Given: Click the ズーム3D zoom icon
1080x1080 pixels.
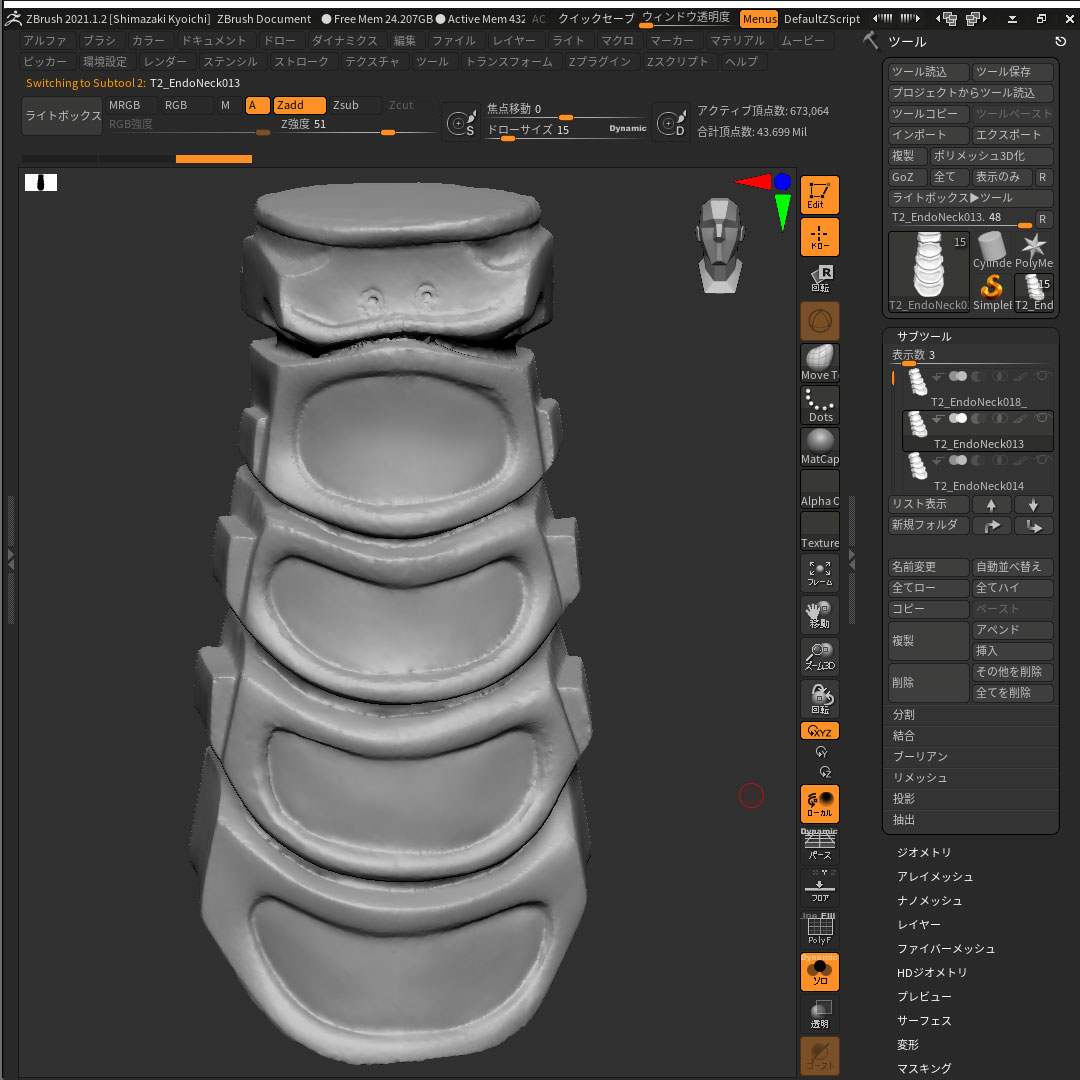Looking at the screenshot, I should tap(819, 657).
